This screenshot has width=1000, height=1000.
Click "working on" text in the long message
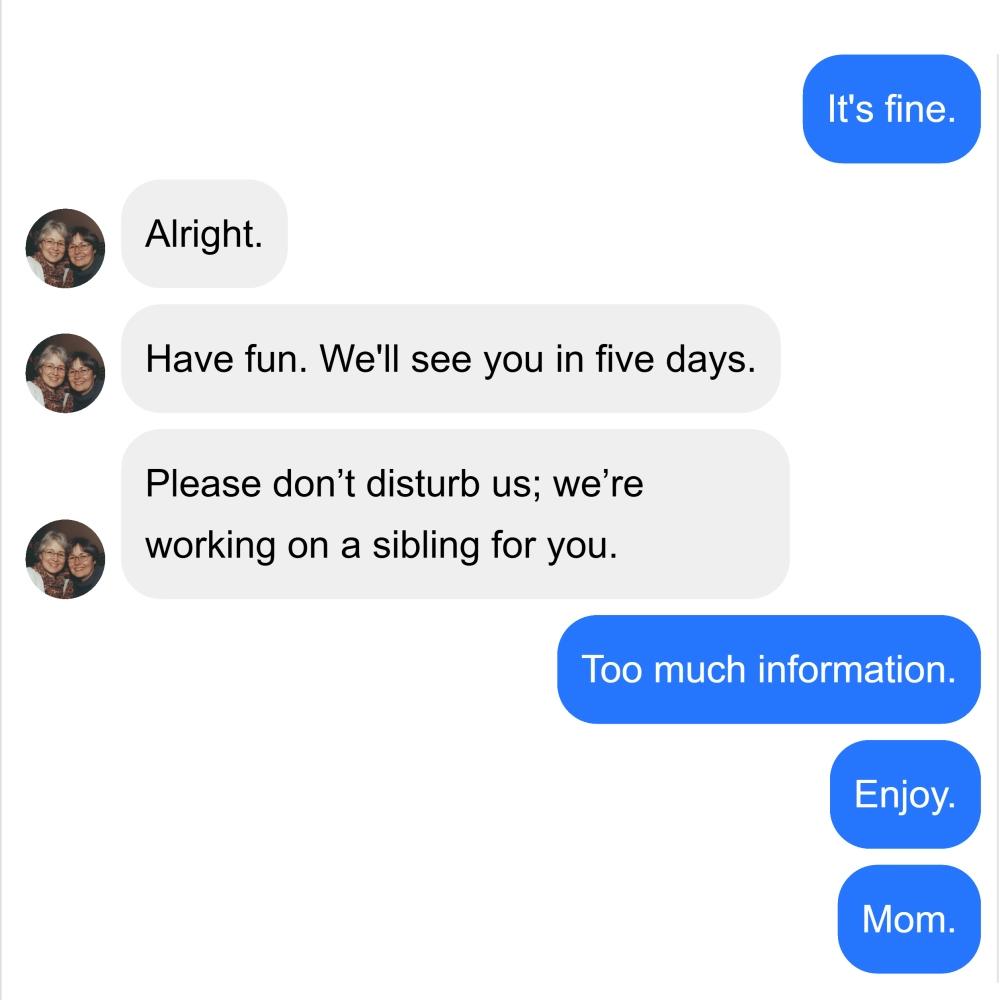click(x=238, y=547)
